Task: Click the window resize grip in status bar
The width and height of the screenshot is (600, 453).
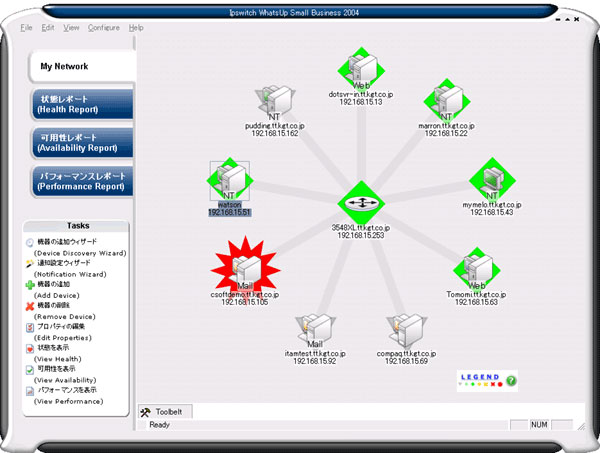Action: 581,426
